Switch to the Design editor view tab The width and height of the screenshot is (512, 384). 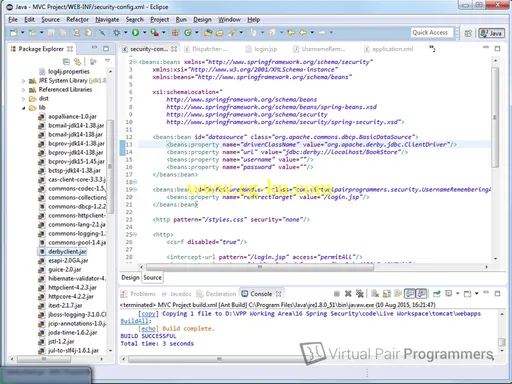pyautogui.click(x=130, y=277)
